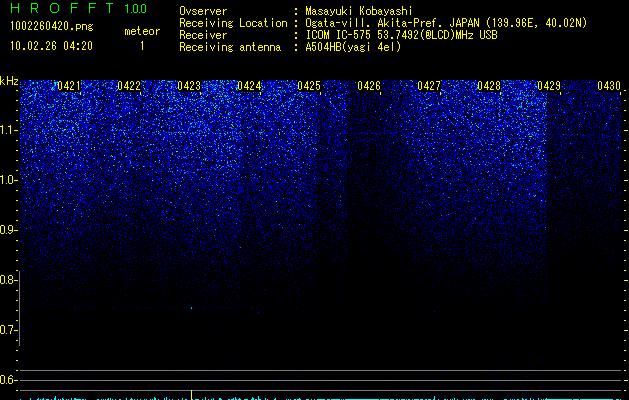Click the 0423 time marker
This screenshot has height=400, width=629.
coord(189,86)
